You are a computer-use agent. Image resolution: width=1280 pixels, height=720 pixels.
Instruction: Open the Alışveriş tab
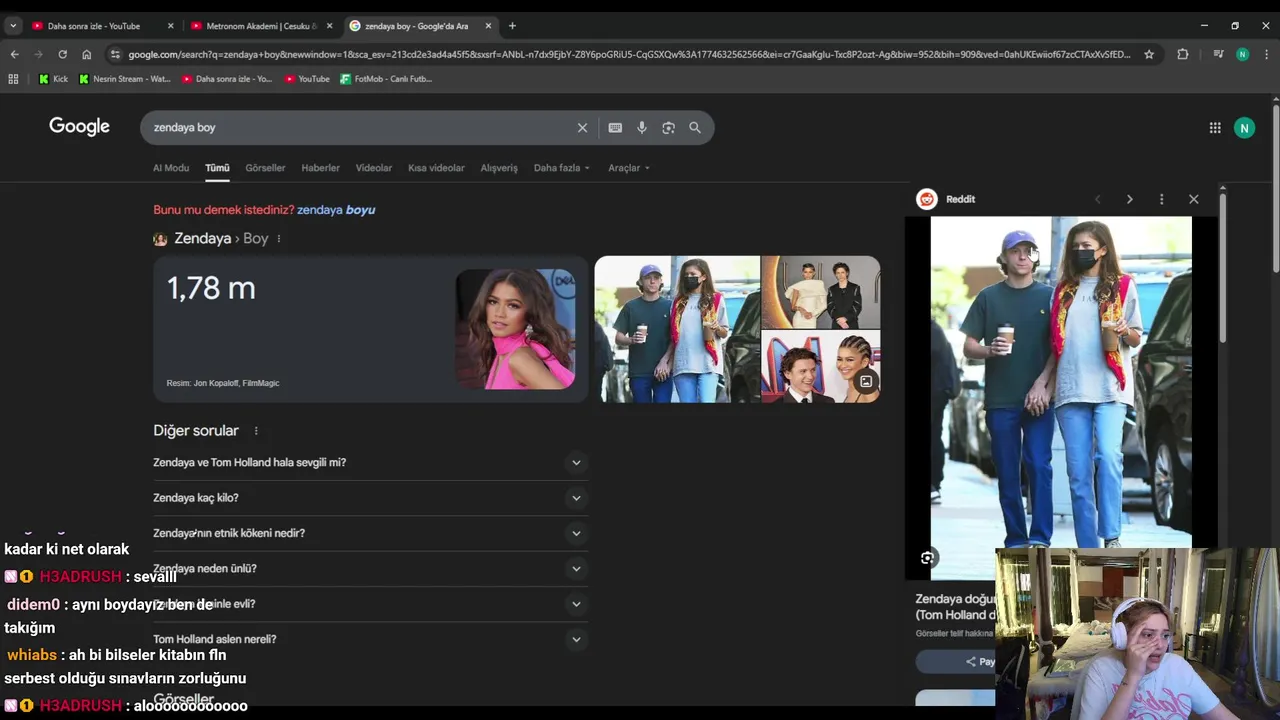pyautogui.click(x=499, y=168)
